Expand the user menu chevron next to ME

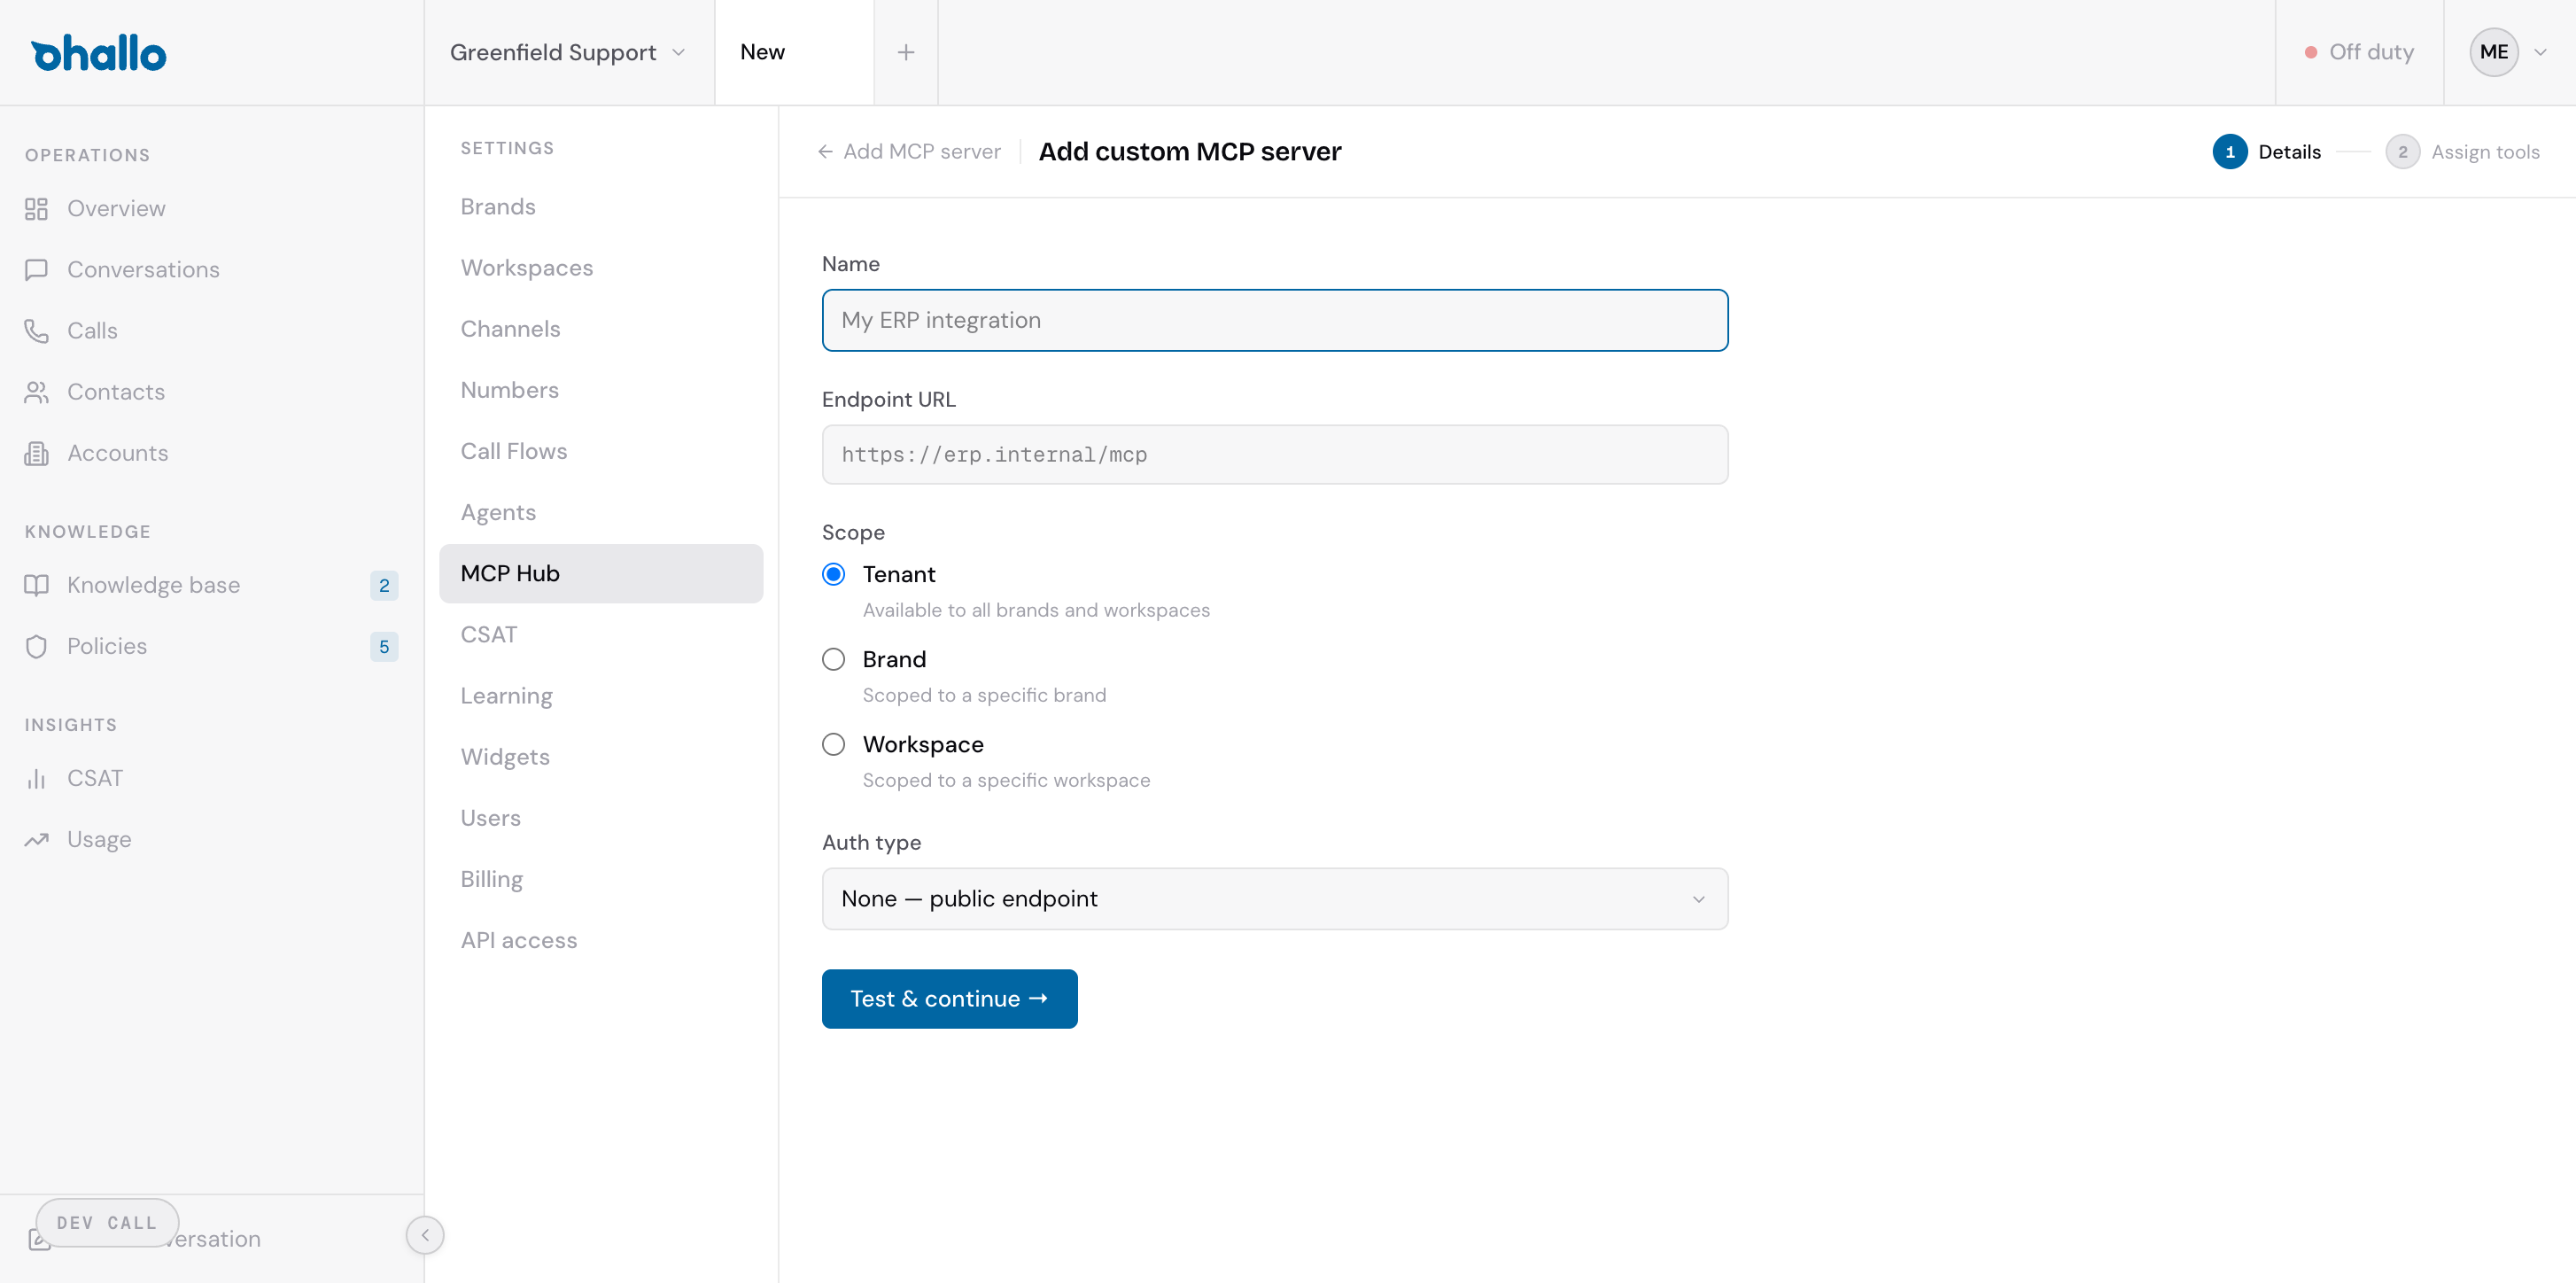[2540, 52]
